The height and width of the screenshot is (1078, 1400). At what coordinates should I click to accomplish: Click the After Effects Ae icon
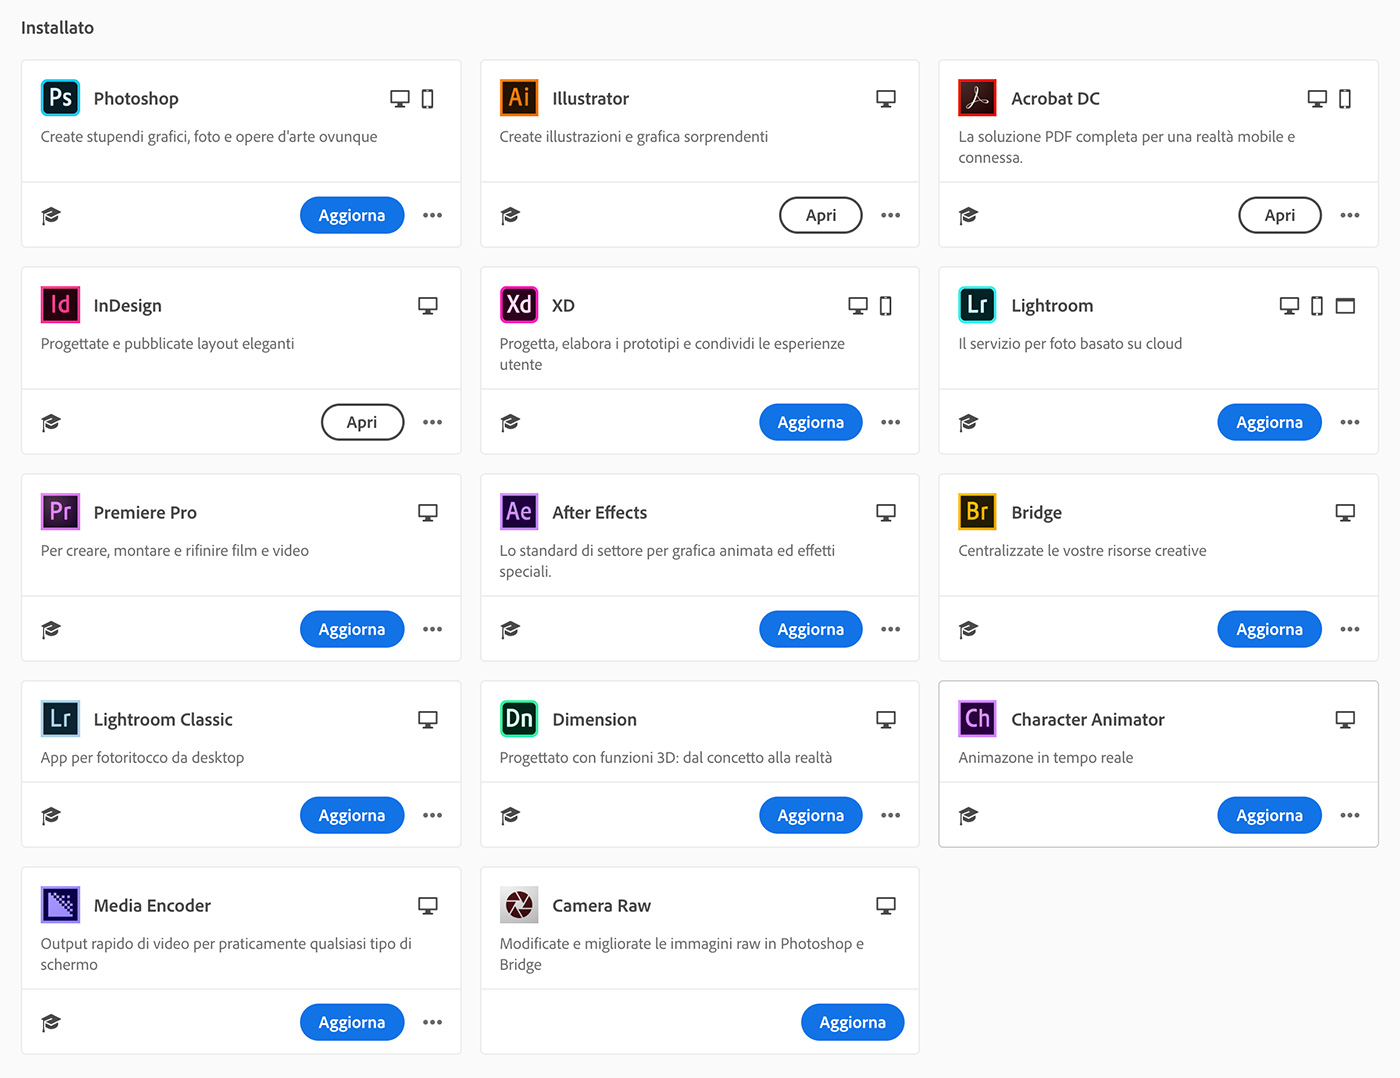point(519,512)
